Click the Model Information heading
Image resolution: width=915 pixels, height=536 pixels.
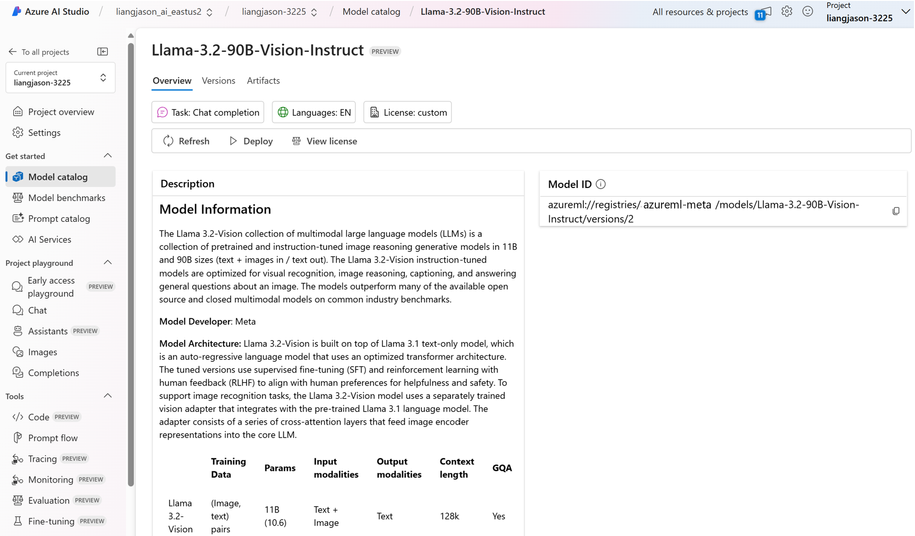pos(215,209)
